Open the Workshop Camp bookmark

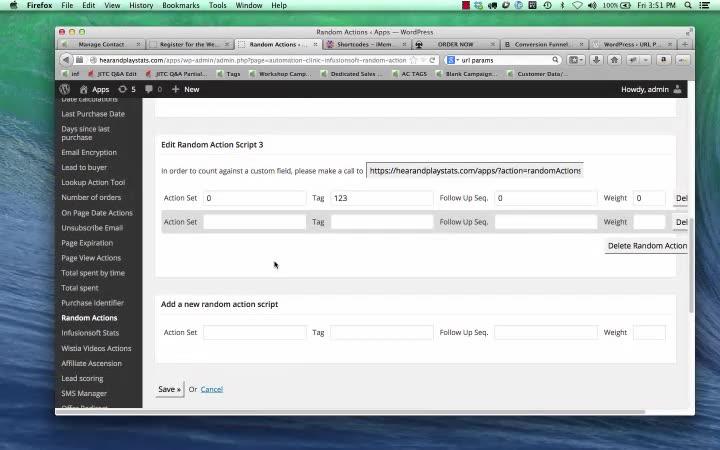[x=280, y=73]
